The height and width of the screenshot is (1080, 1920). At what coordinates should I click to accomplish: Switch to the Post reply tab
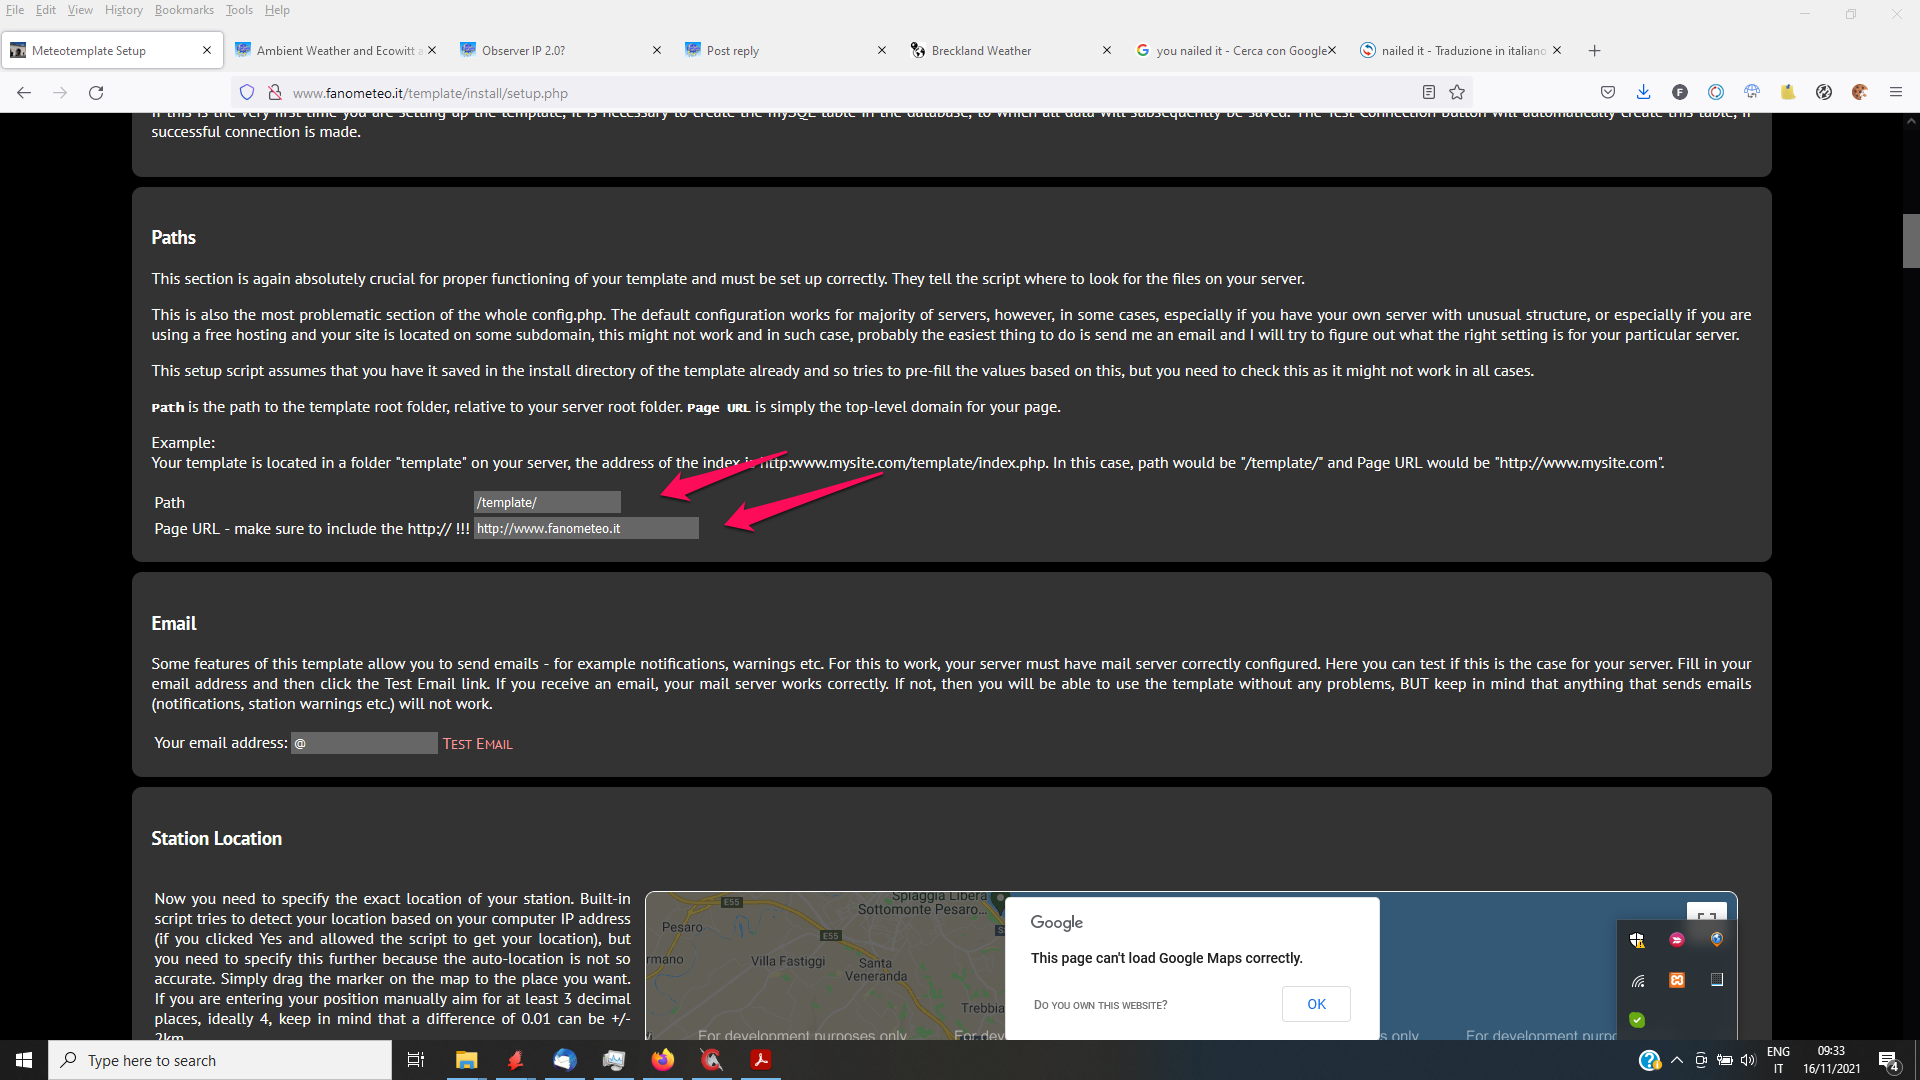[x=787, y=51]
